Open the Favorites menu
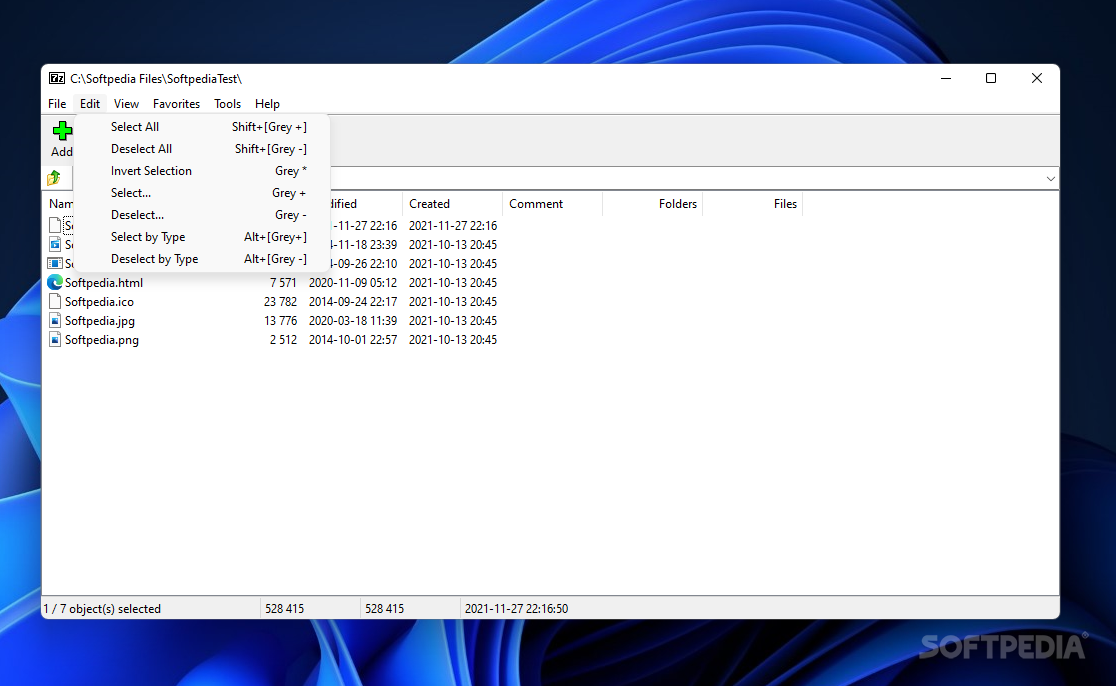Screen dimensions: 1116x686 177,104
